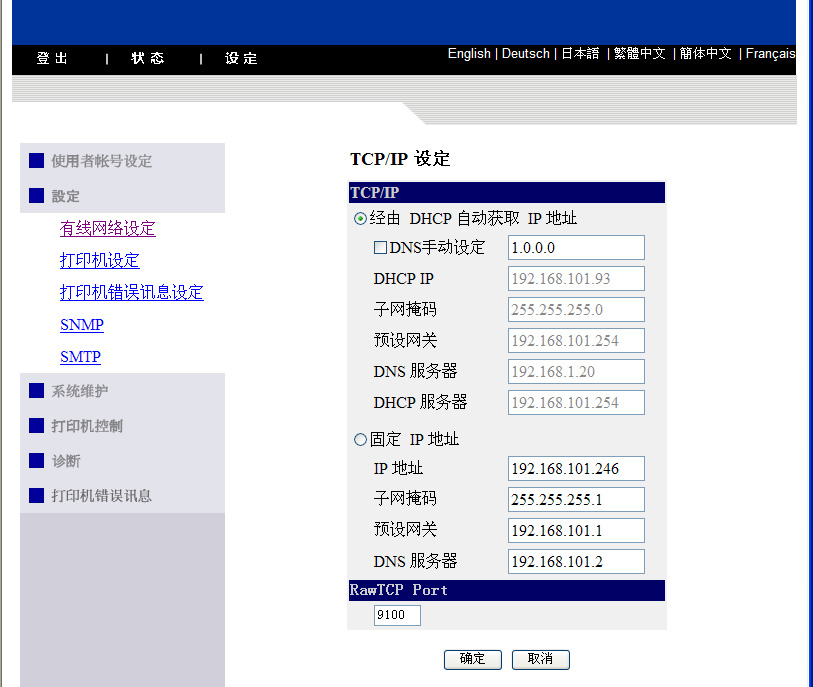Viewport: 813px width, 687px height.
Task: Click 登出 in the top menu
Action: tap(53, 59)
